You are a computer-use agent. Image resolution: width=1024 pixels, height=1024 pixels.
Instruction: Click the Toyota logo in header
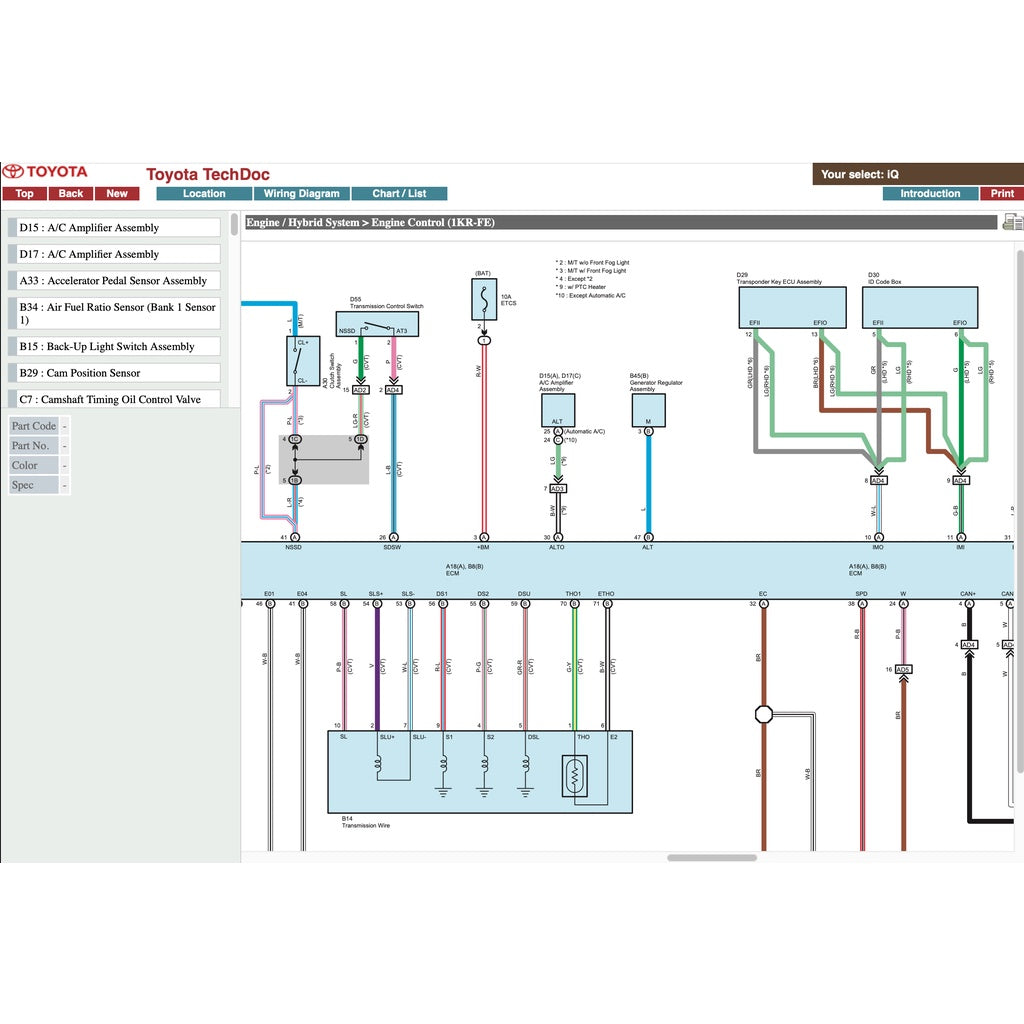pyautogui.click(x=46, y=172)
